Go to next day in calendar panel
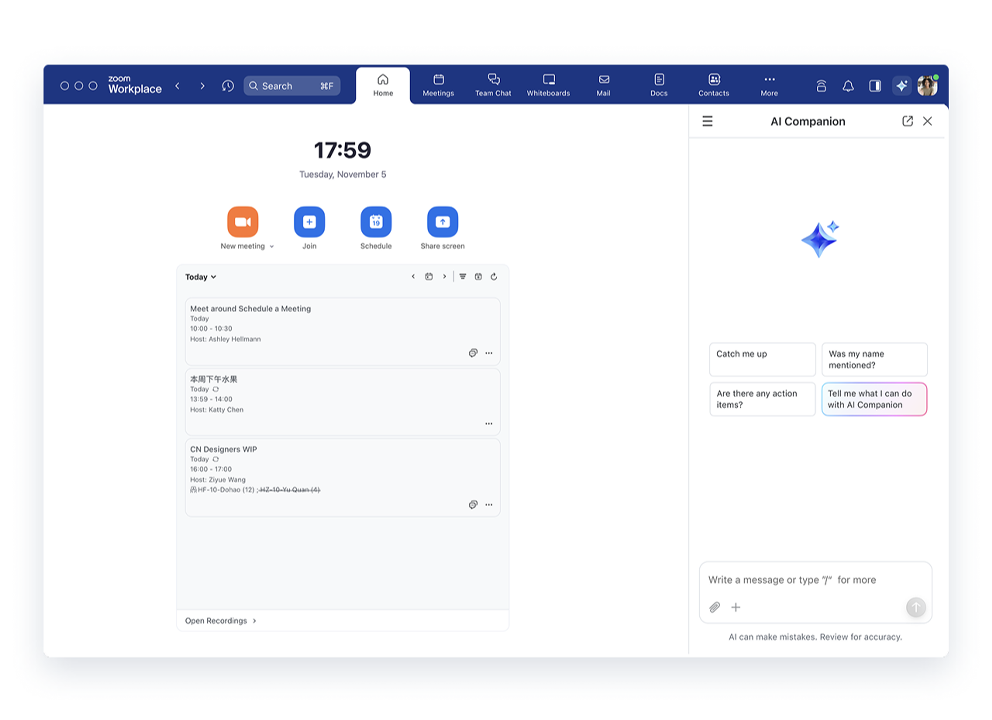992x720 pixels. pos(444,276)
